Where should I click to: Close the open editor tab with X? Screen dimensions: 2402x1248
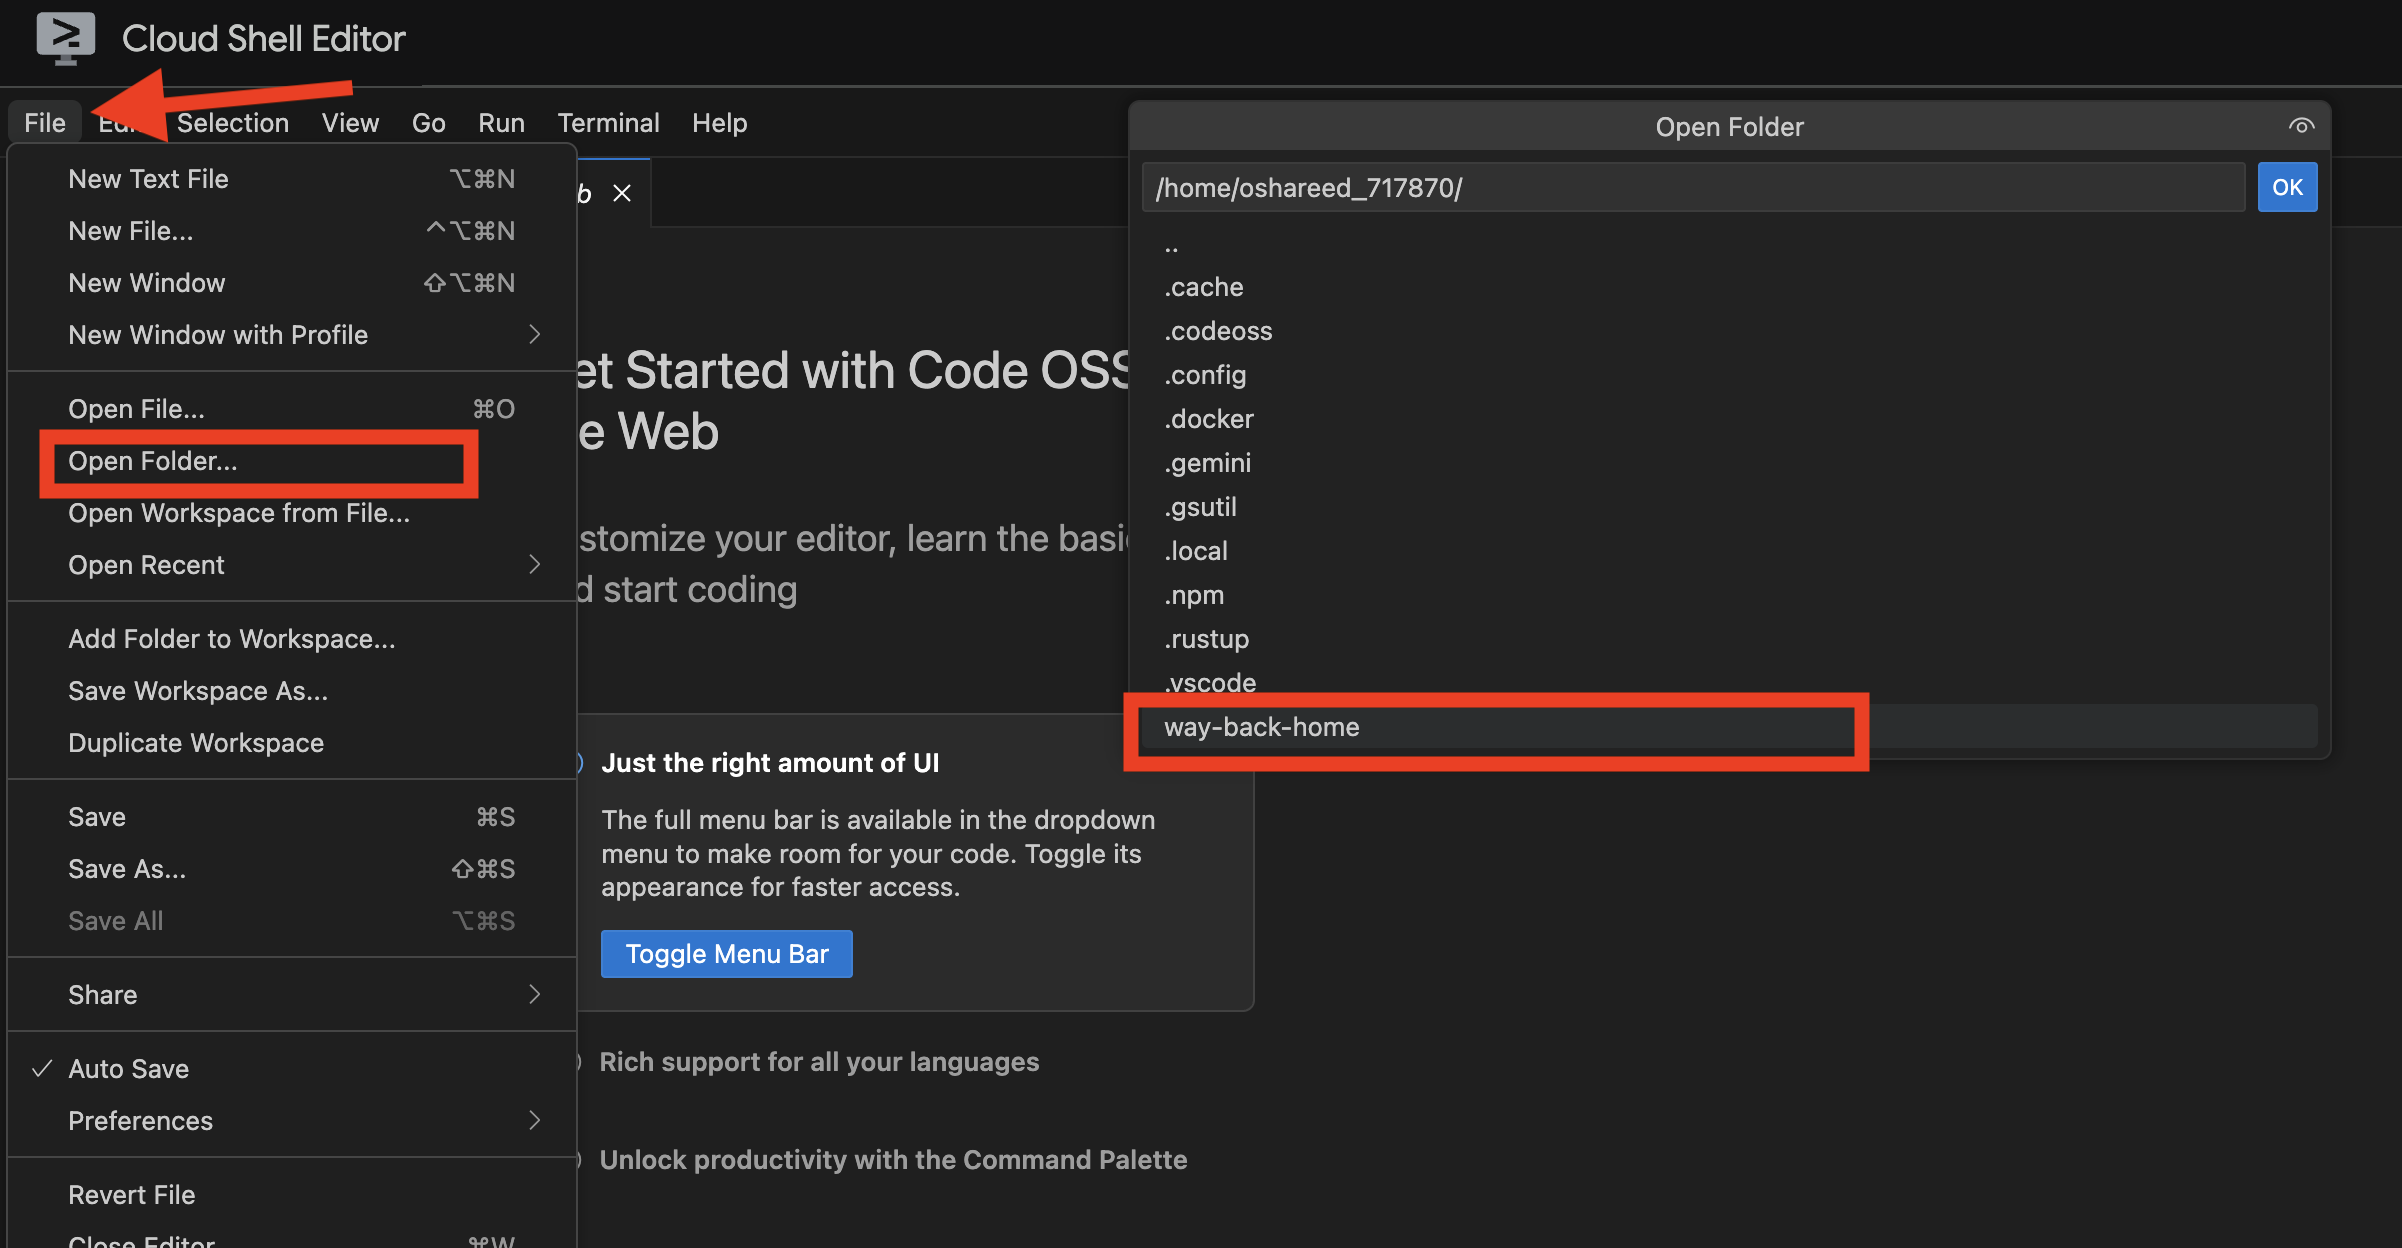coord(622,193)
